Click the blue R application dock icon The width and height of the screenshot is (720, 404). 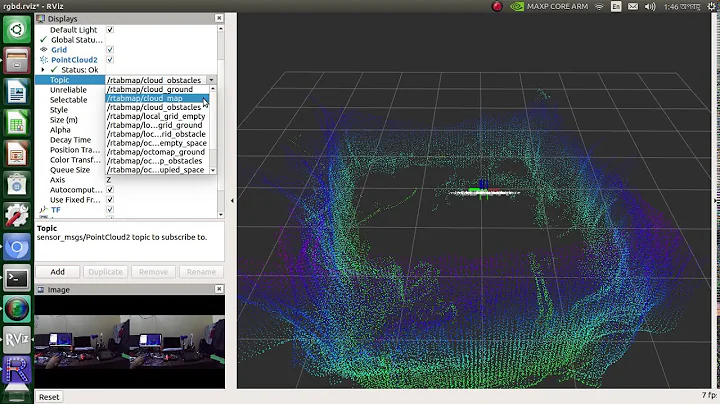click(x=17, y=370)
